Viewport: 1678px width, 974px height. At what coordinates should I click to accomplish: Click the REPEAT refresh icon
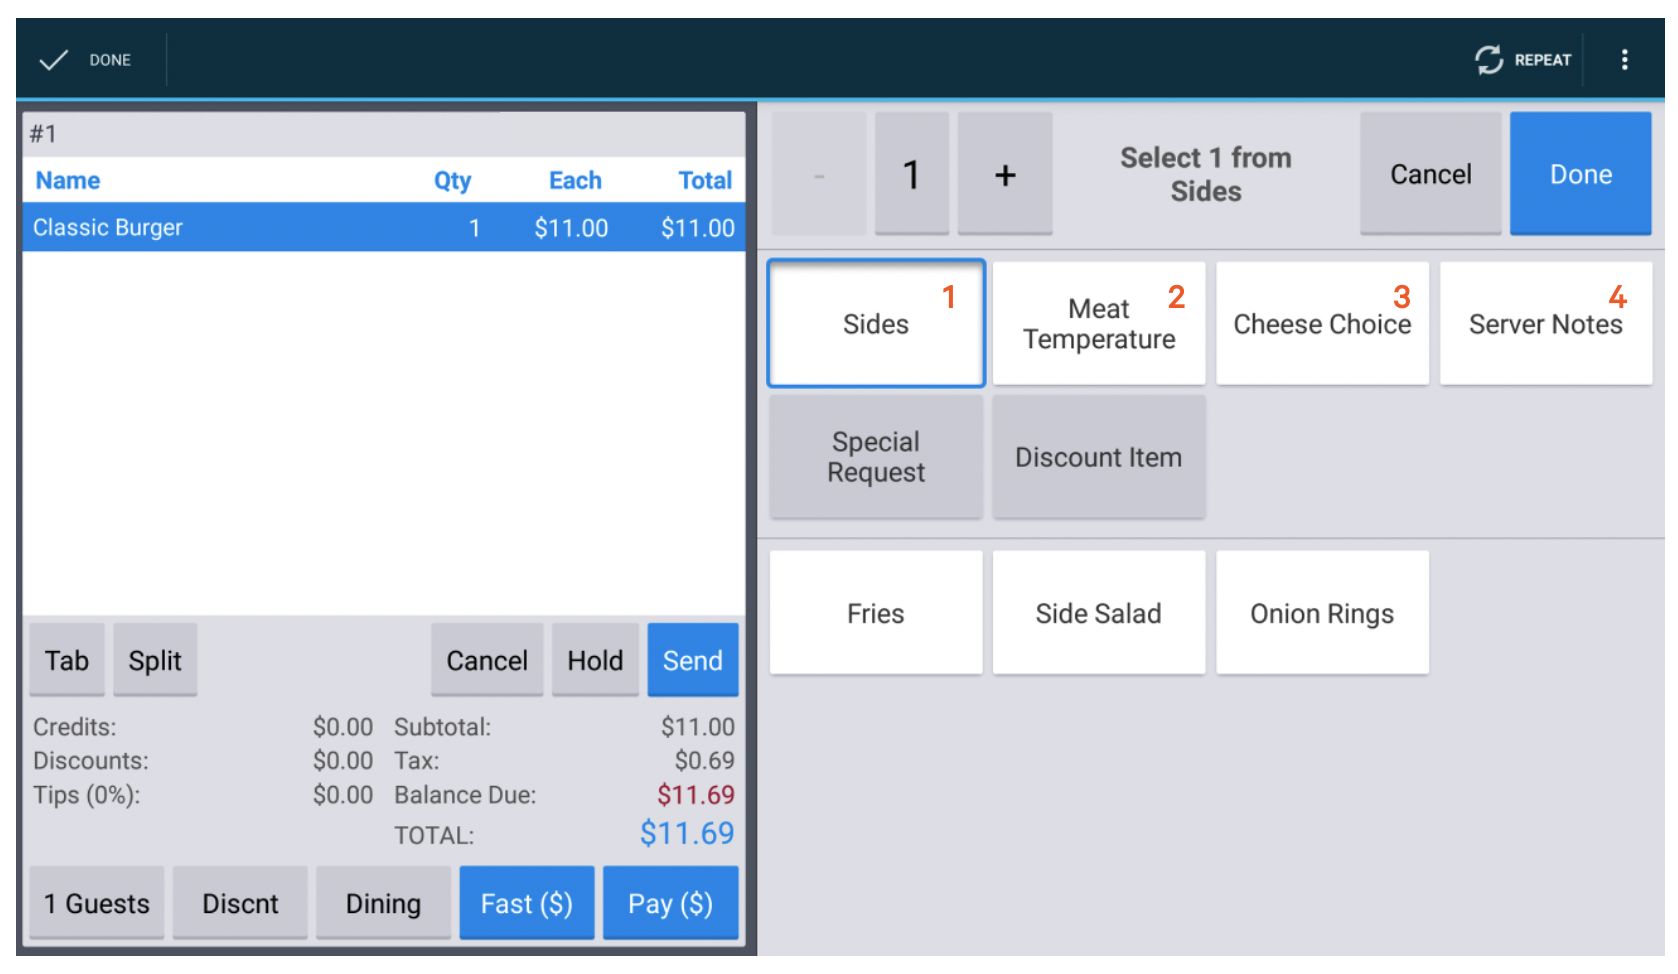(x=1522, y=59)
